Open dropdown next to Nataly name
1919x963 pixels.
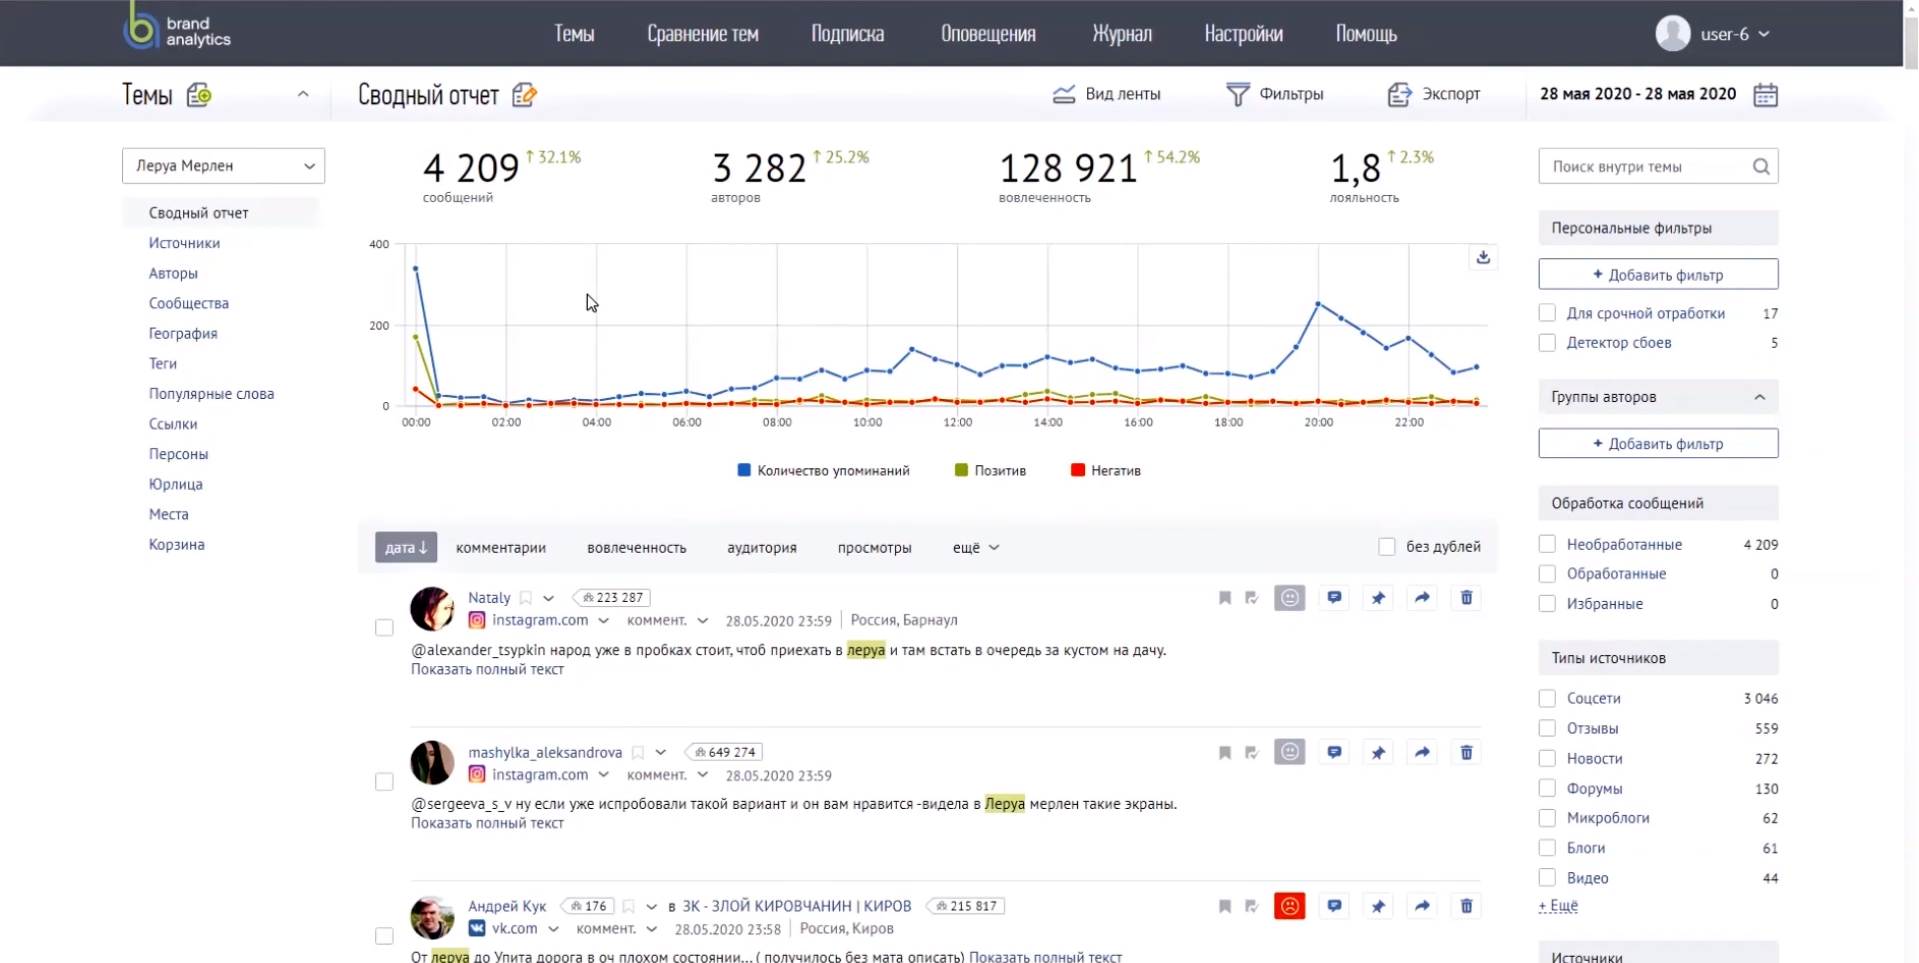click(x=548, y=598)
